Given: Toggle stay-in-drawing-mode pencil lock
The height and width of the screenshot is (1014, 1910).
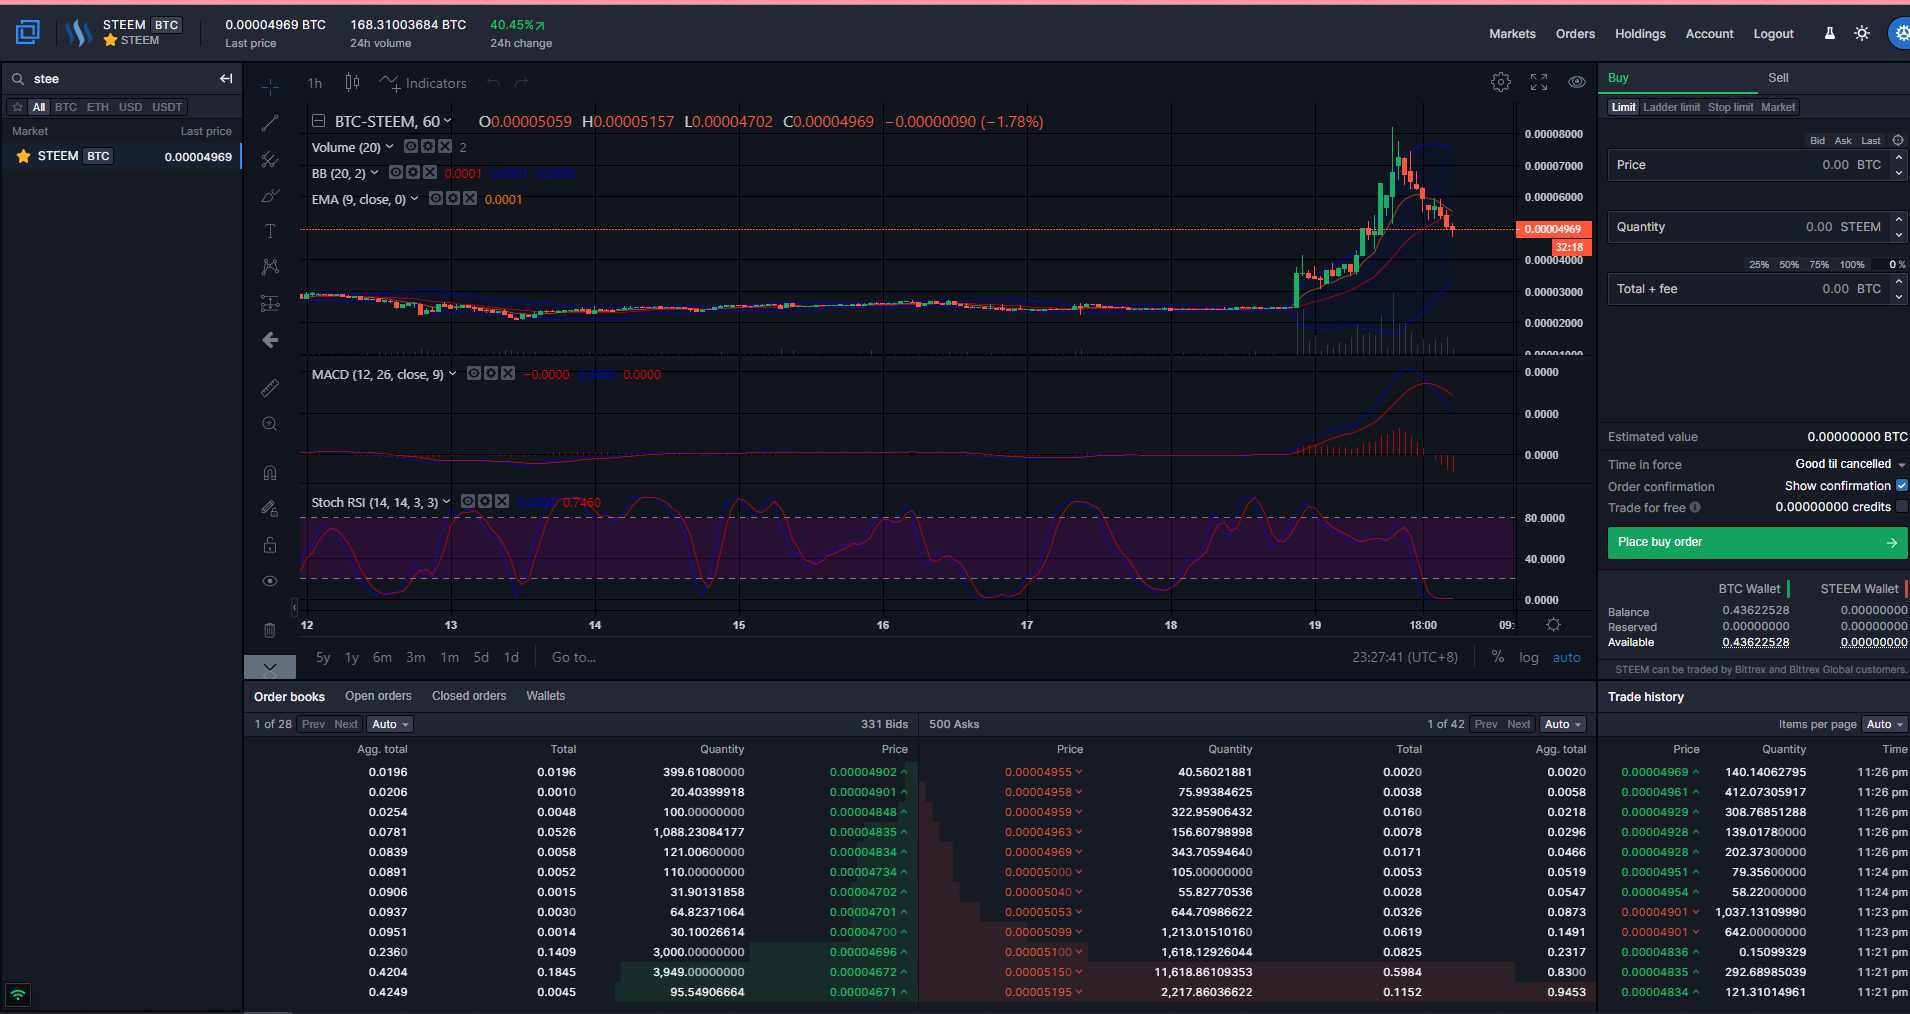Looking at the screenshot, I should tap(270, 508).
